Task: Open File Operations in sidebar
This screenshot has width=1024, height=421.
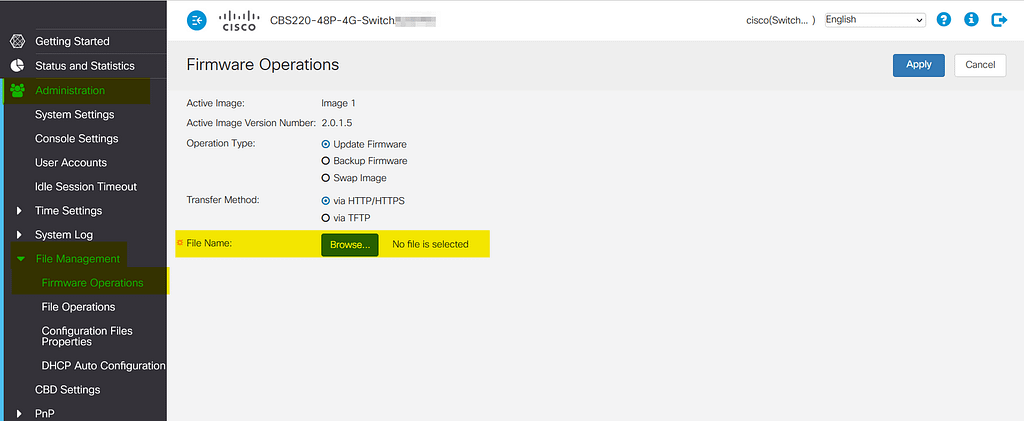Action: 78,307
